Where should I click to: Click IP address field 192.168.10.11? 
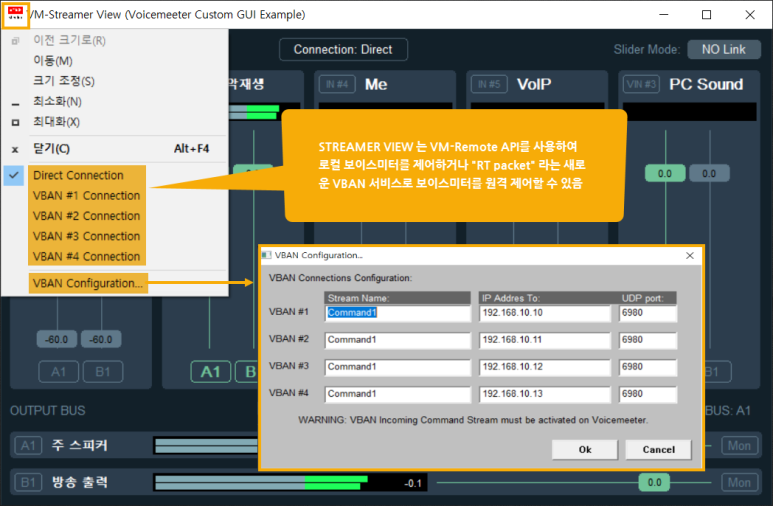point(545,340)
